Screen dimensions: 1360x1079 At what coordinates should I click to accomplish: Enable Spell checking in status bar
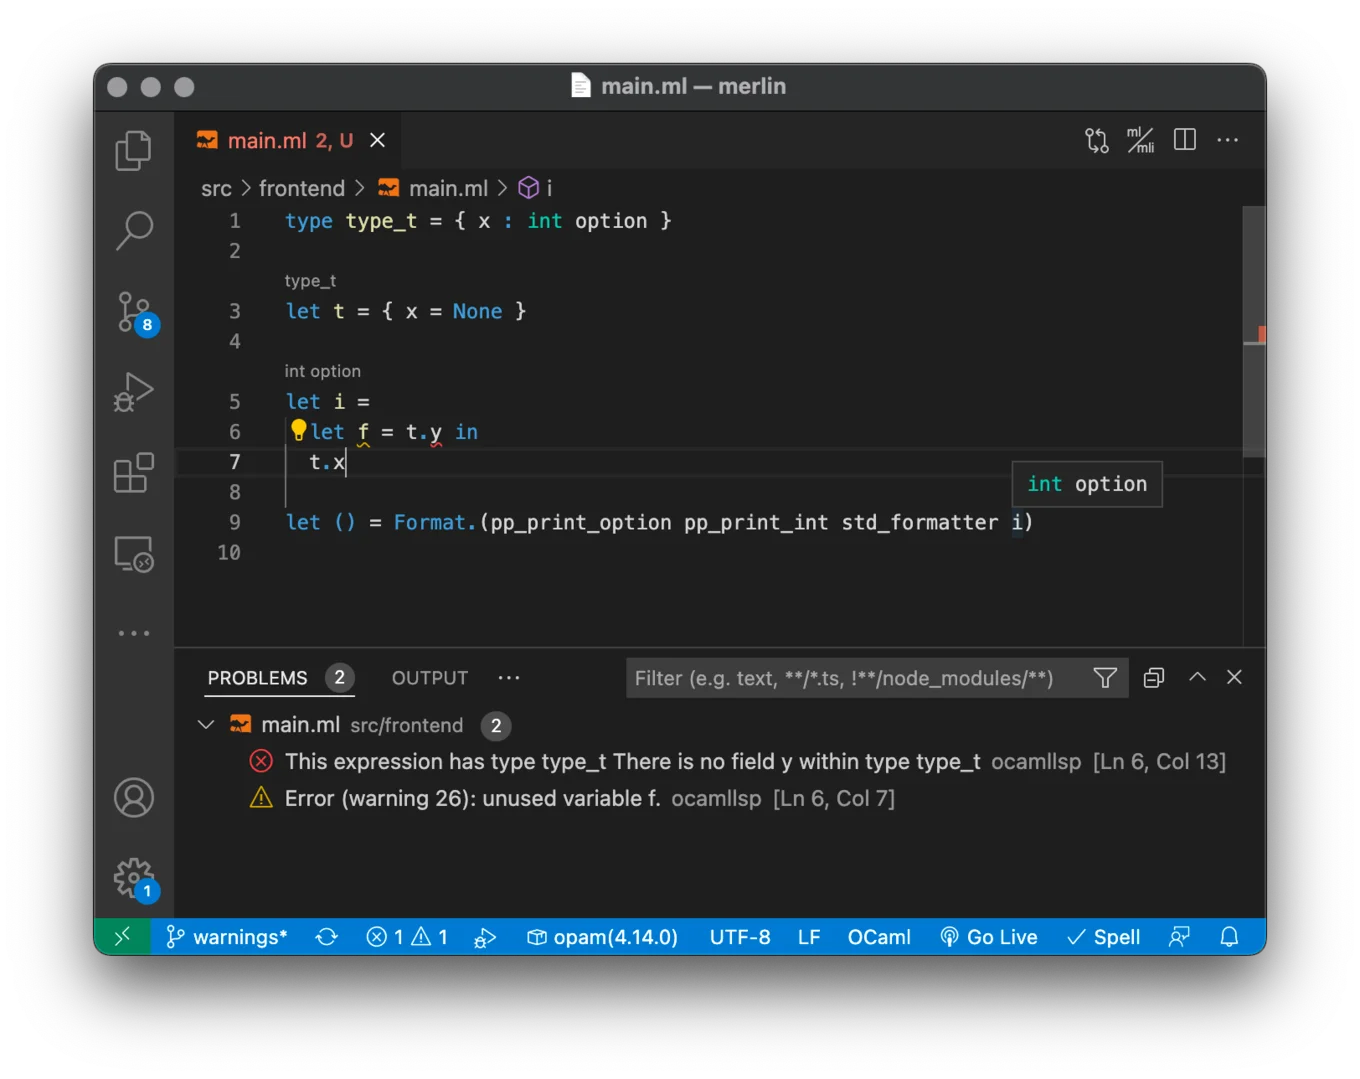pos(1104,937)
